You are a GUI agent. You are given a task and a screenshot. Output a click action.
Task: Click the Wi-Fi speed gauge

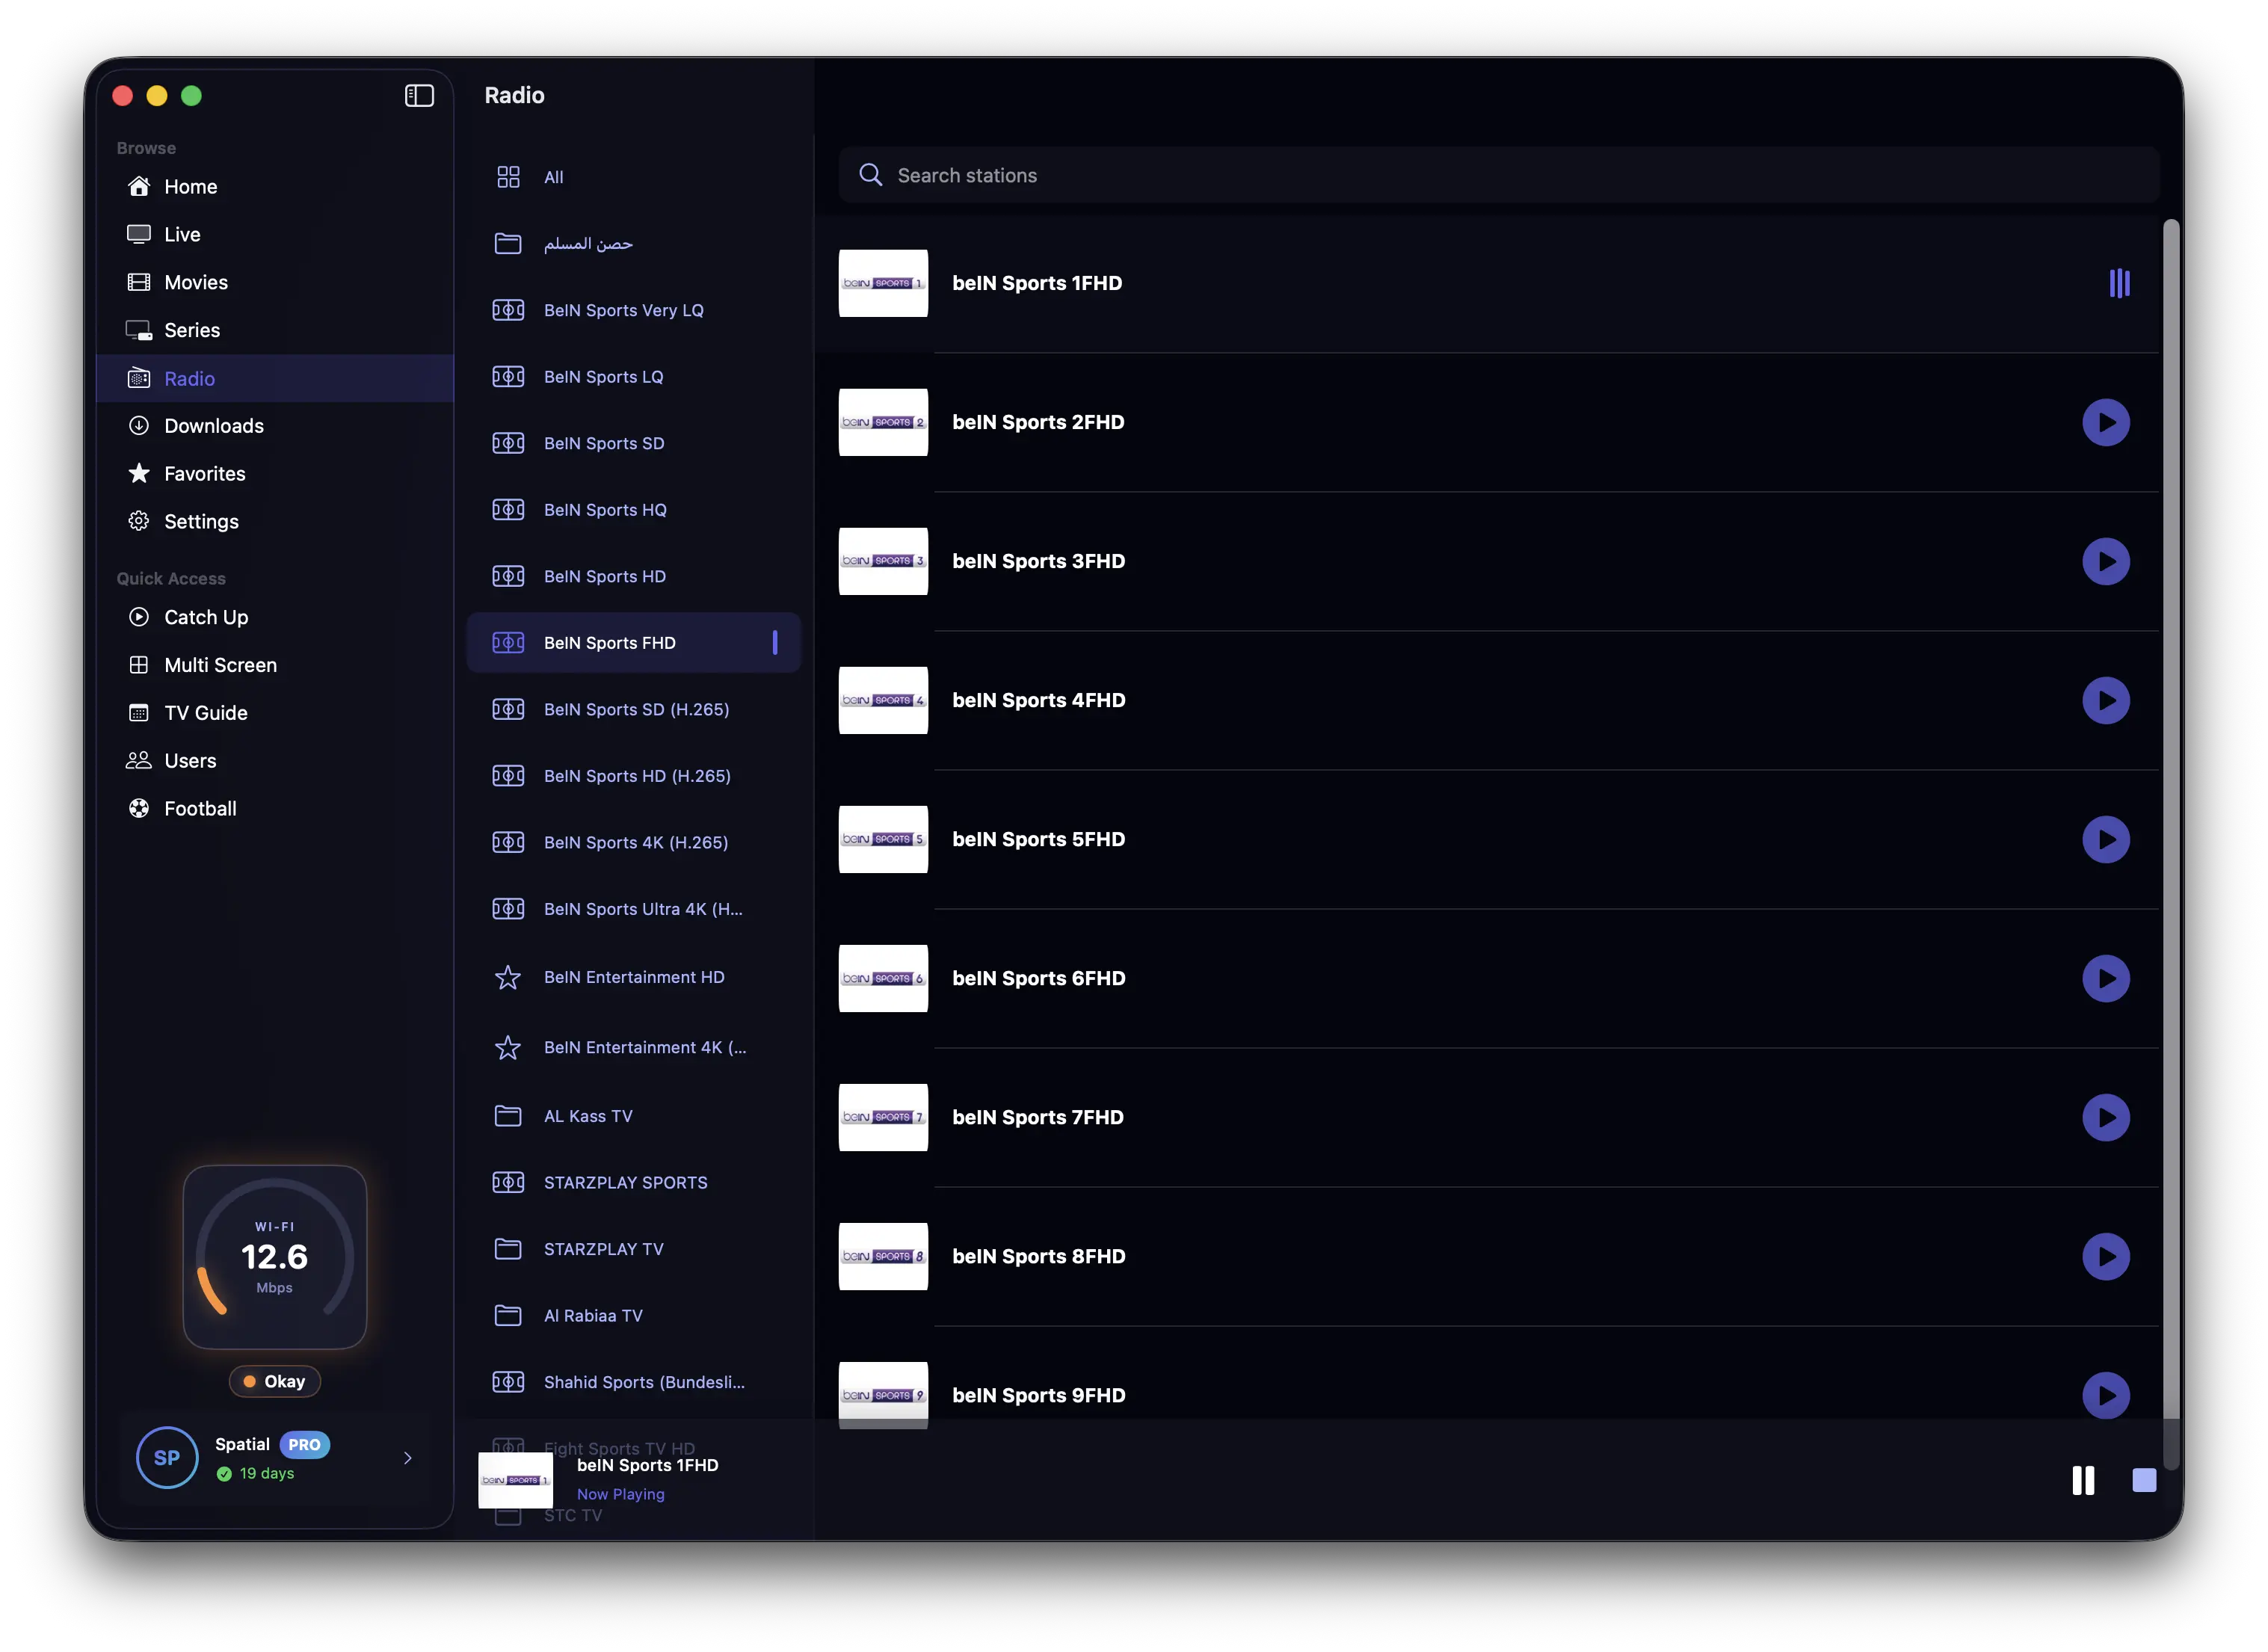coord(275,1257)
